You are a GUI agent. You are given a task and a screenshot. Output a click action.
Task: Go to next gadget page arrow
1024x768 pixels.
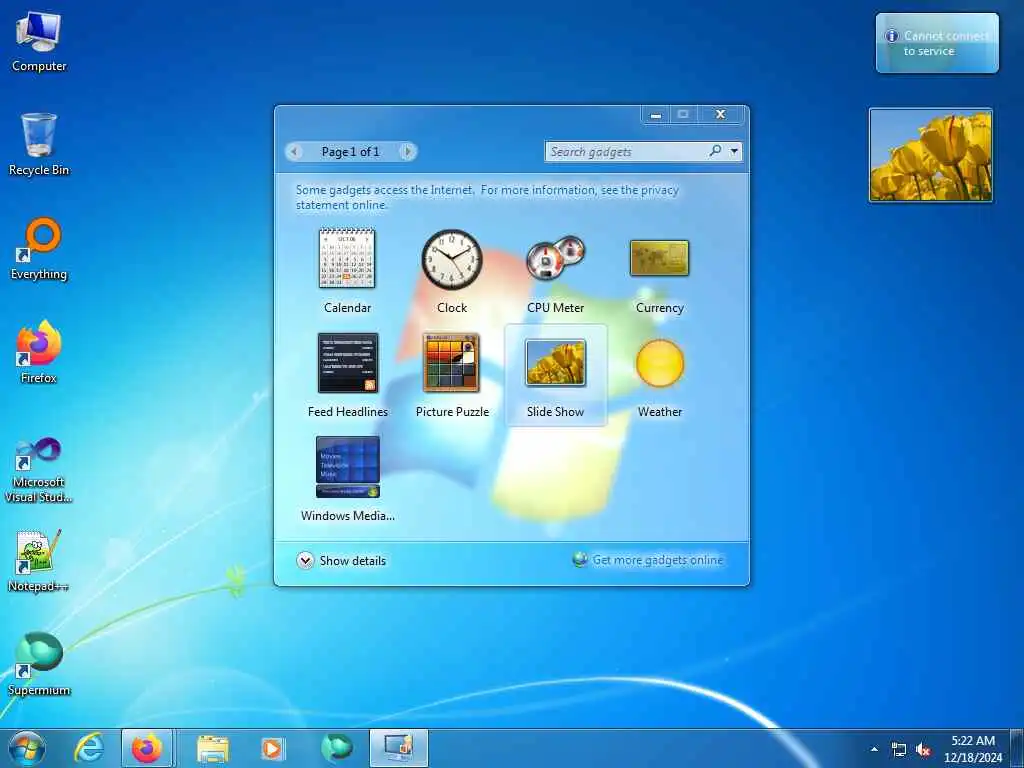pyautogui.click(x=408, y=152)
